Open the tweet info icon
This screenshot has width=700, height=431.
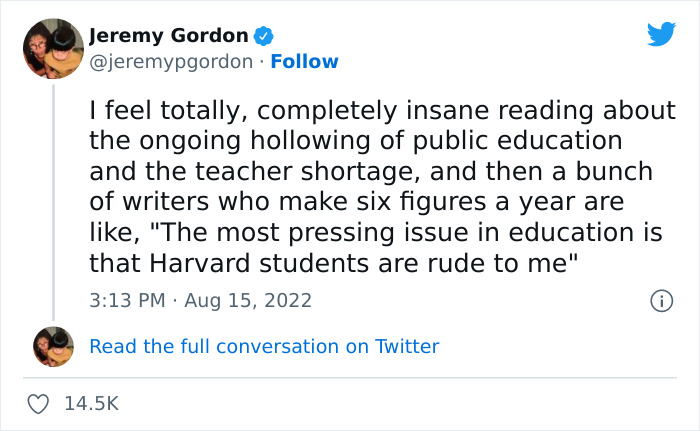coord(660,300)
